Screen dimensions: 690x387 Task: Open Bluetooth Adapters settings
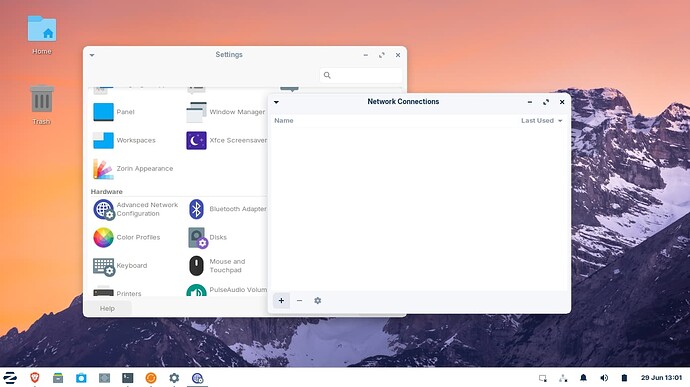click(x=226, y=209)
